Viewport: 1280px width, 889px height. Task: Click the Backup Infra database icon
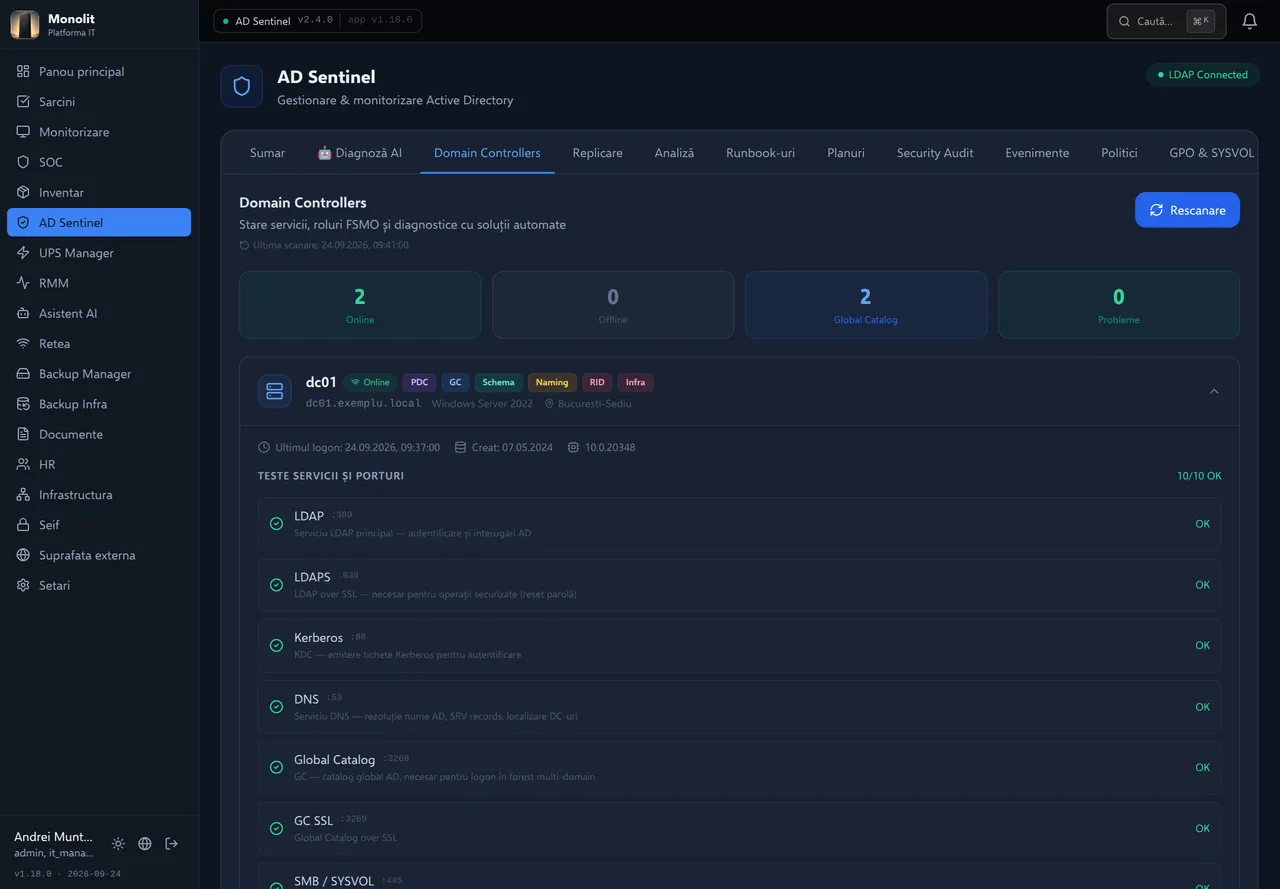(23, 404)
